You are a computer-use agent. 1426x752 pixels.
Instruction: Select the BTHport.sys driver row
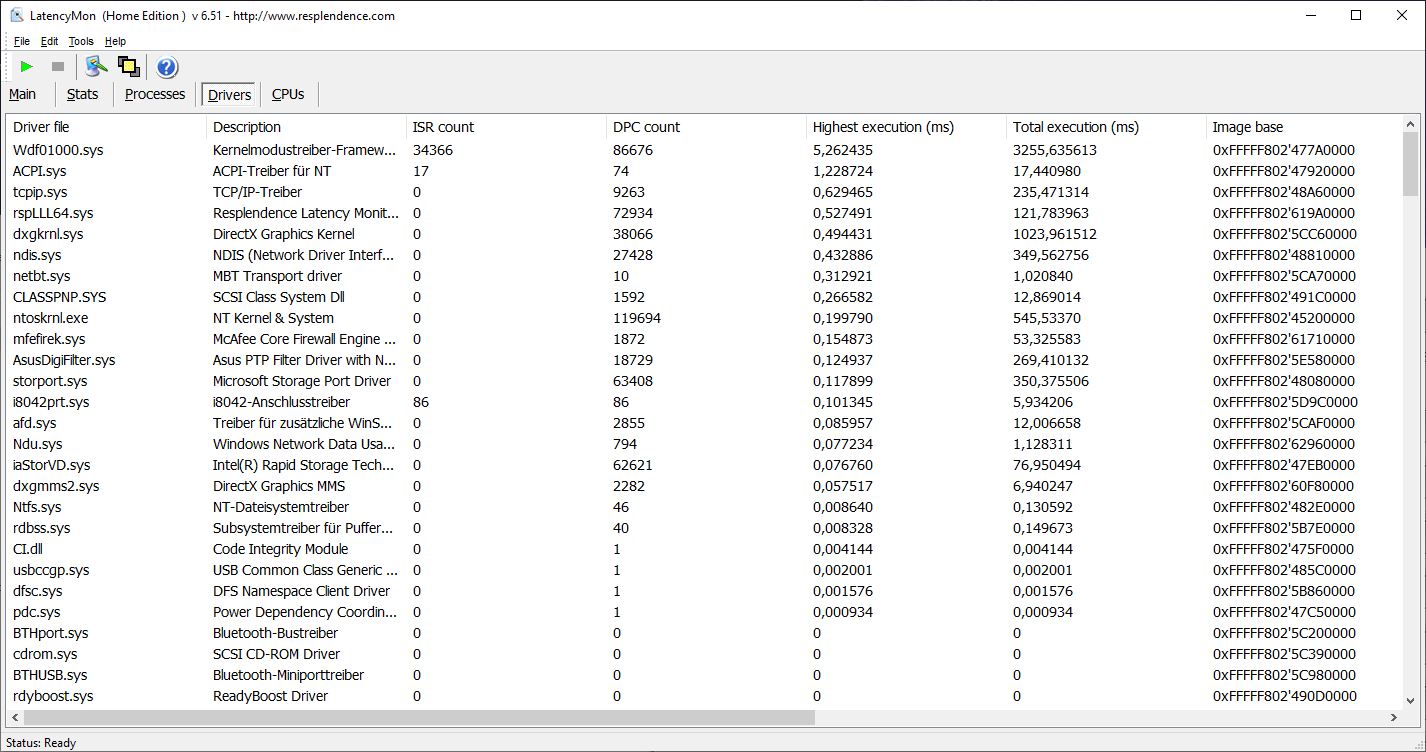pos(704,633)
